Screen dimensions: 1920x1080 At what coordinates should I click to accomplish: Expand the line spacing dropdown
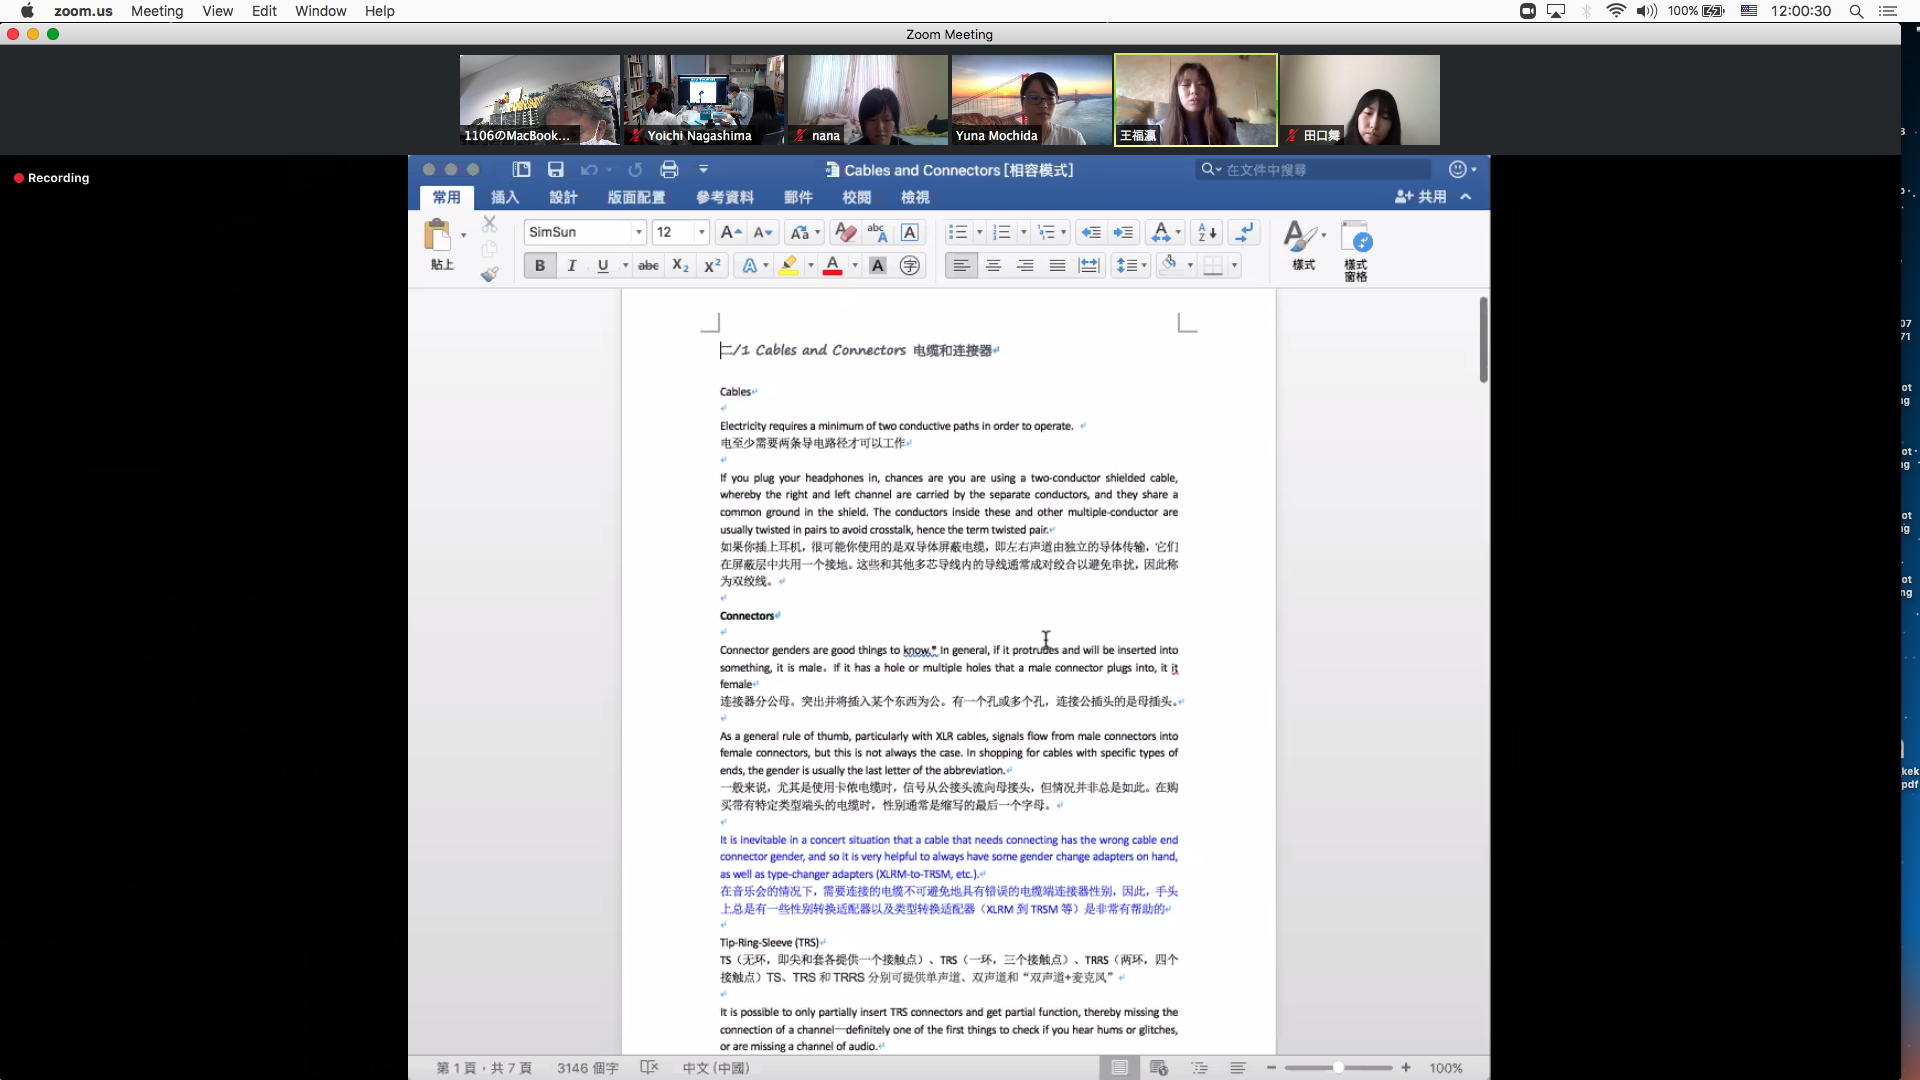pos(1143,265)
